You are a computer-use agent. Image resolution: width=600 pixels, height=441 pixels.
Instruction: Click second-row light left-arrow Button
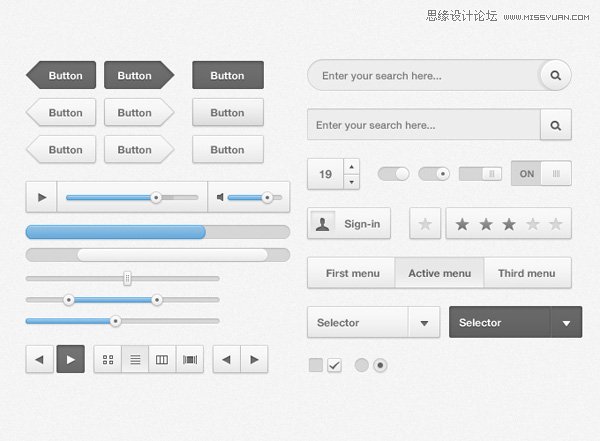click(61, 112)
